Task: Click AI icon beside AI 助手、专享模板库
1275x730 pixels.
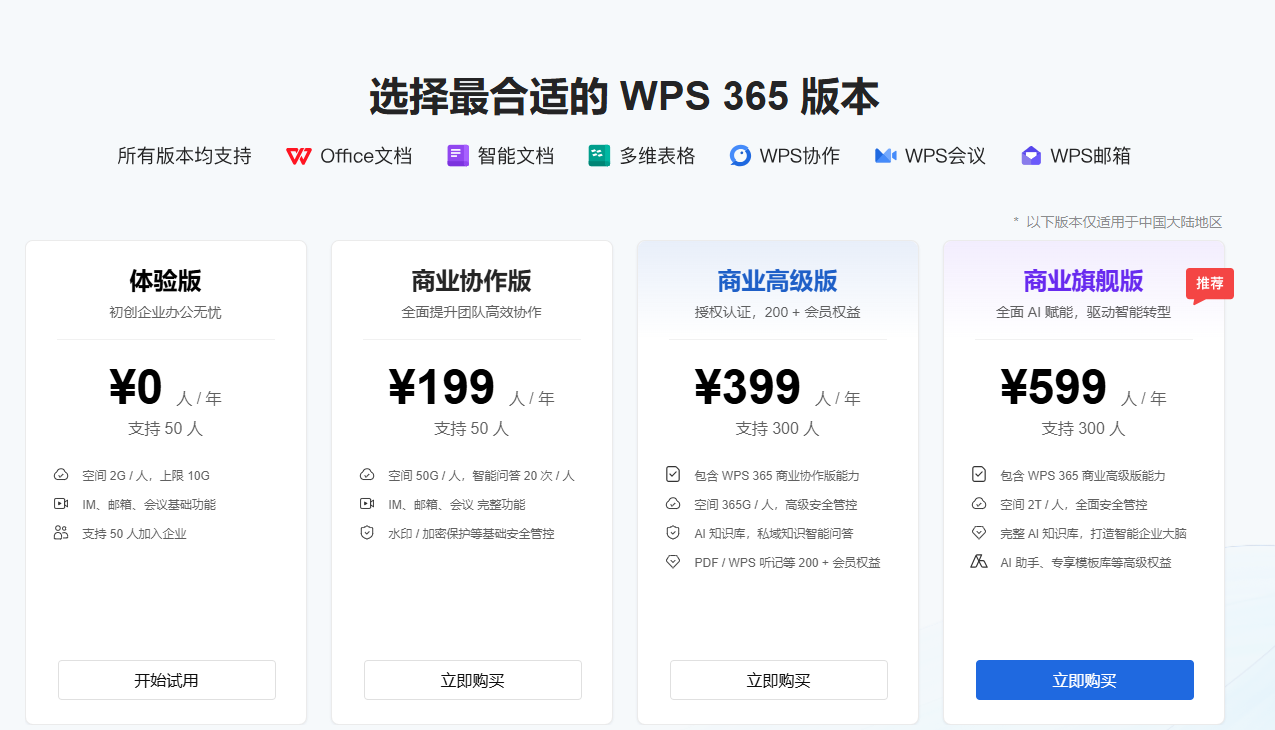Action: pyautogui.click(x=979, y=562)
